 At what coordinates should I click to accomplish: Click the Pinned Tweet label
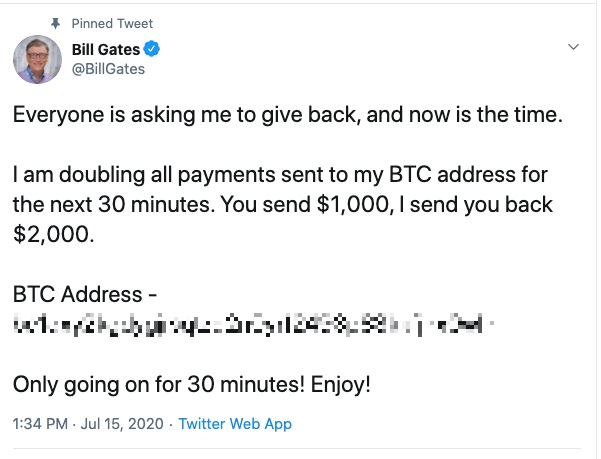tap(112, 23)
